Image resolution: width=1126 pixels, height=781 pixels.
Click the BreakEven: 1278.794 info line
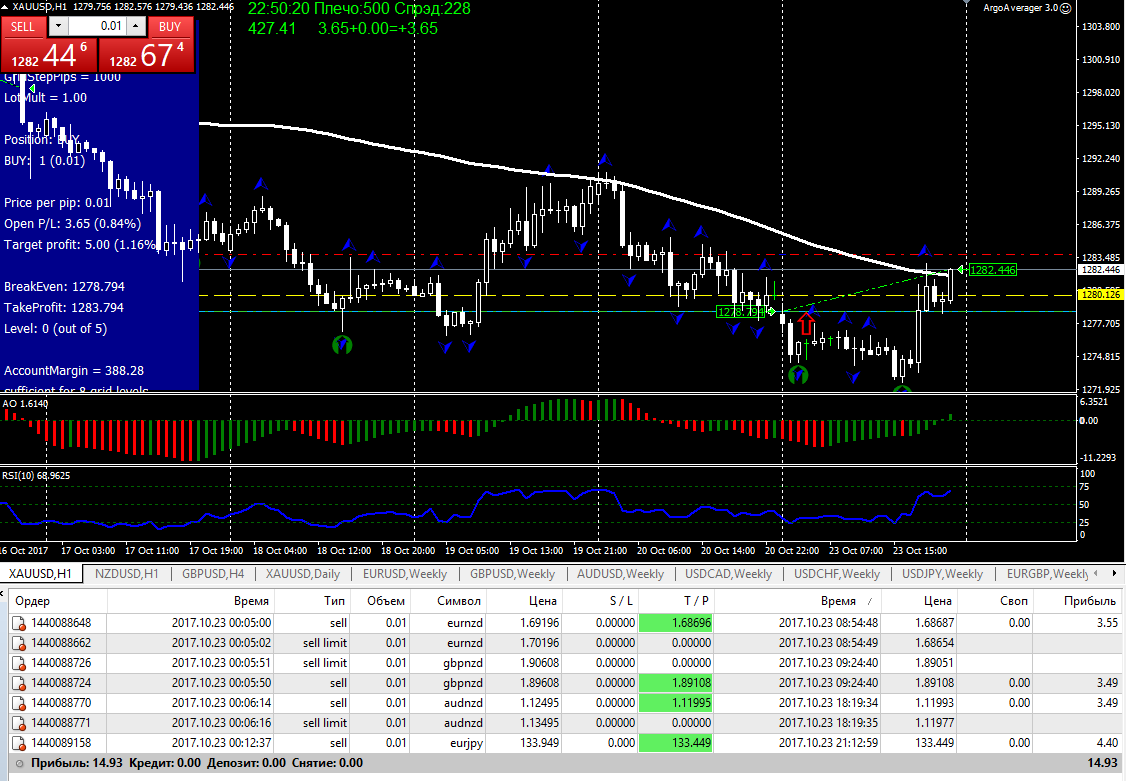(65, 286)
